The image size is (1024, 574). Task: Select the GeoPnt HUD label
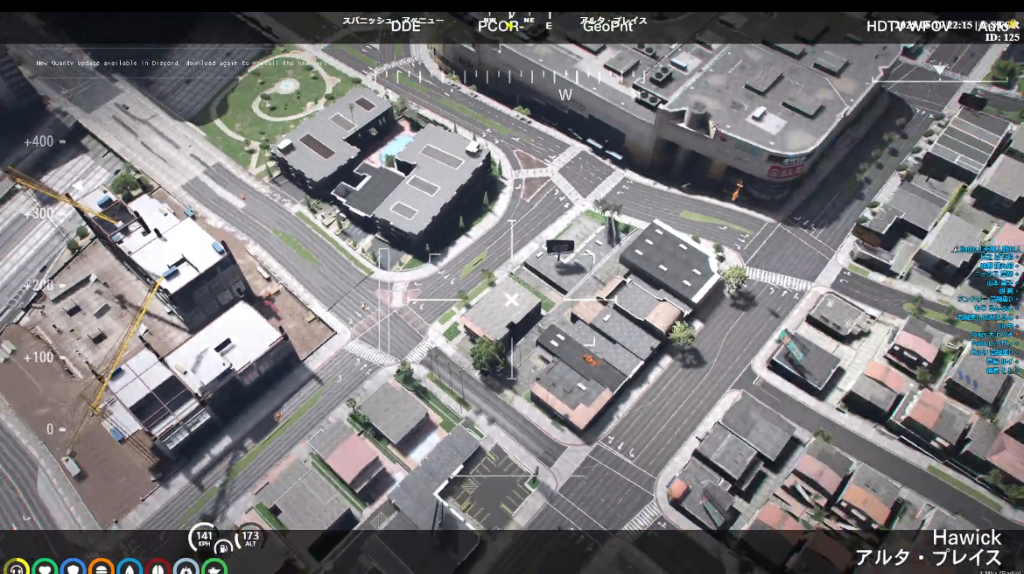click(608, 27)
